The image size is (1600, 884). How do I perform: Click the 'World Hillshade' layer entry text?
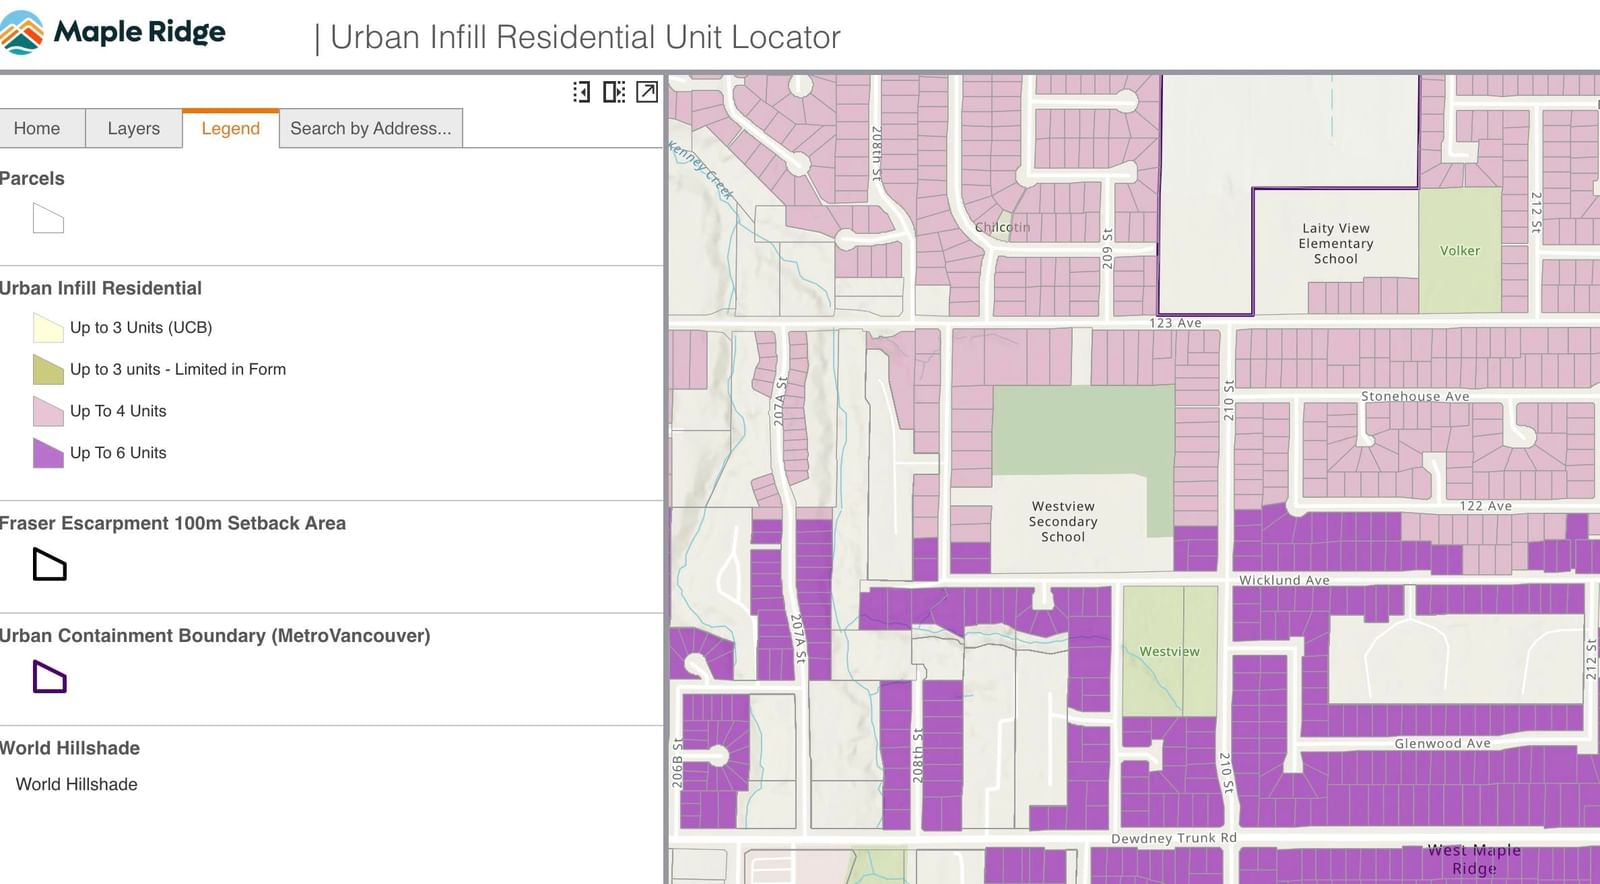76,784
